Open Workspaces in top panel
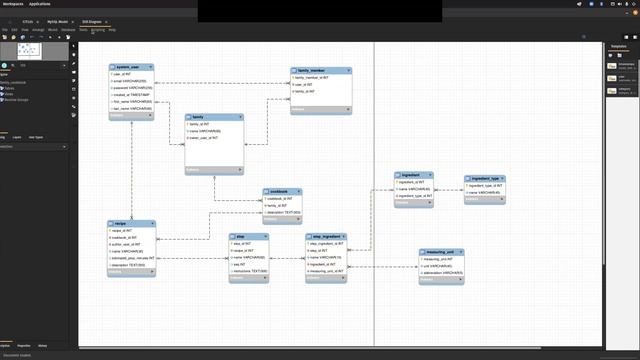Viewport: 640px width, 360px height. [x=13, y=4]
